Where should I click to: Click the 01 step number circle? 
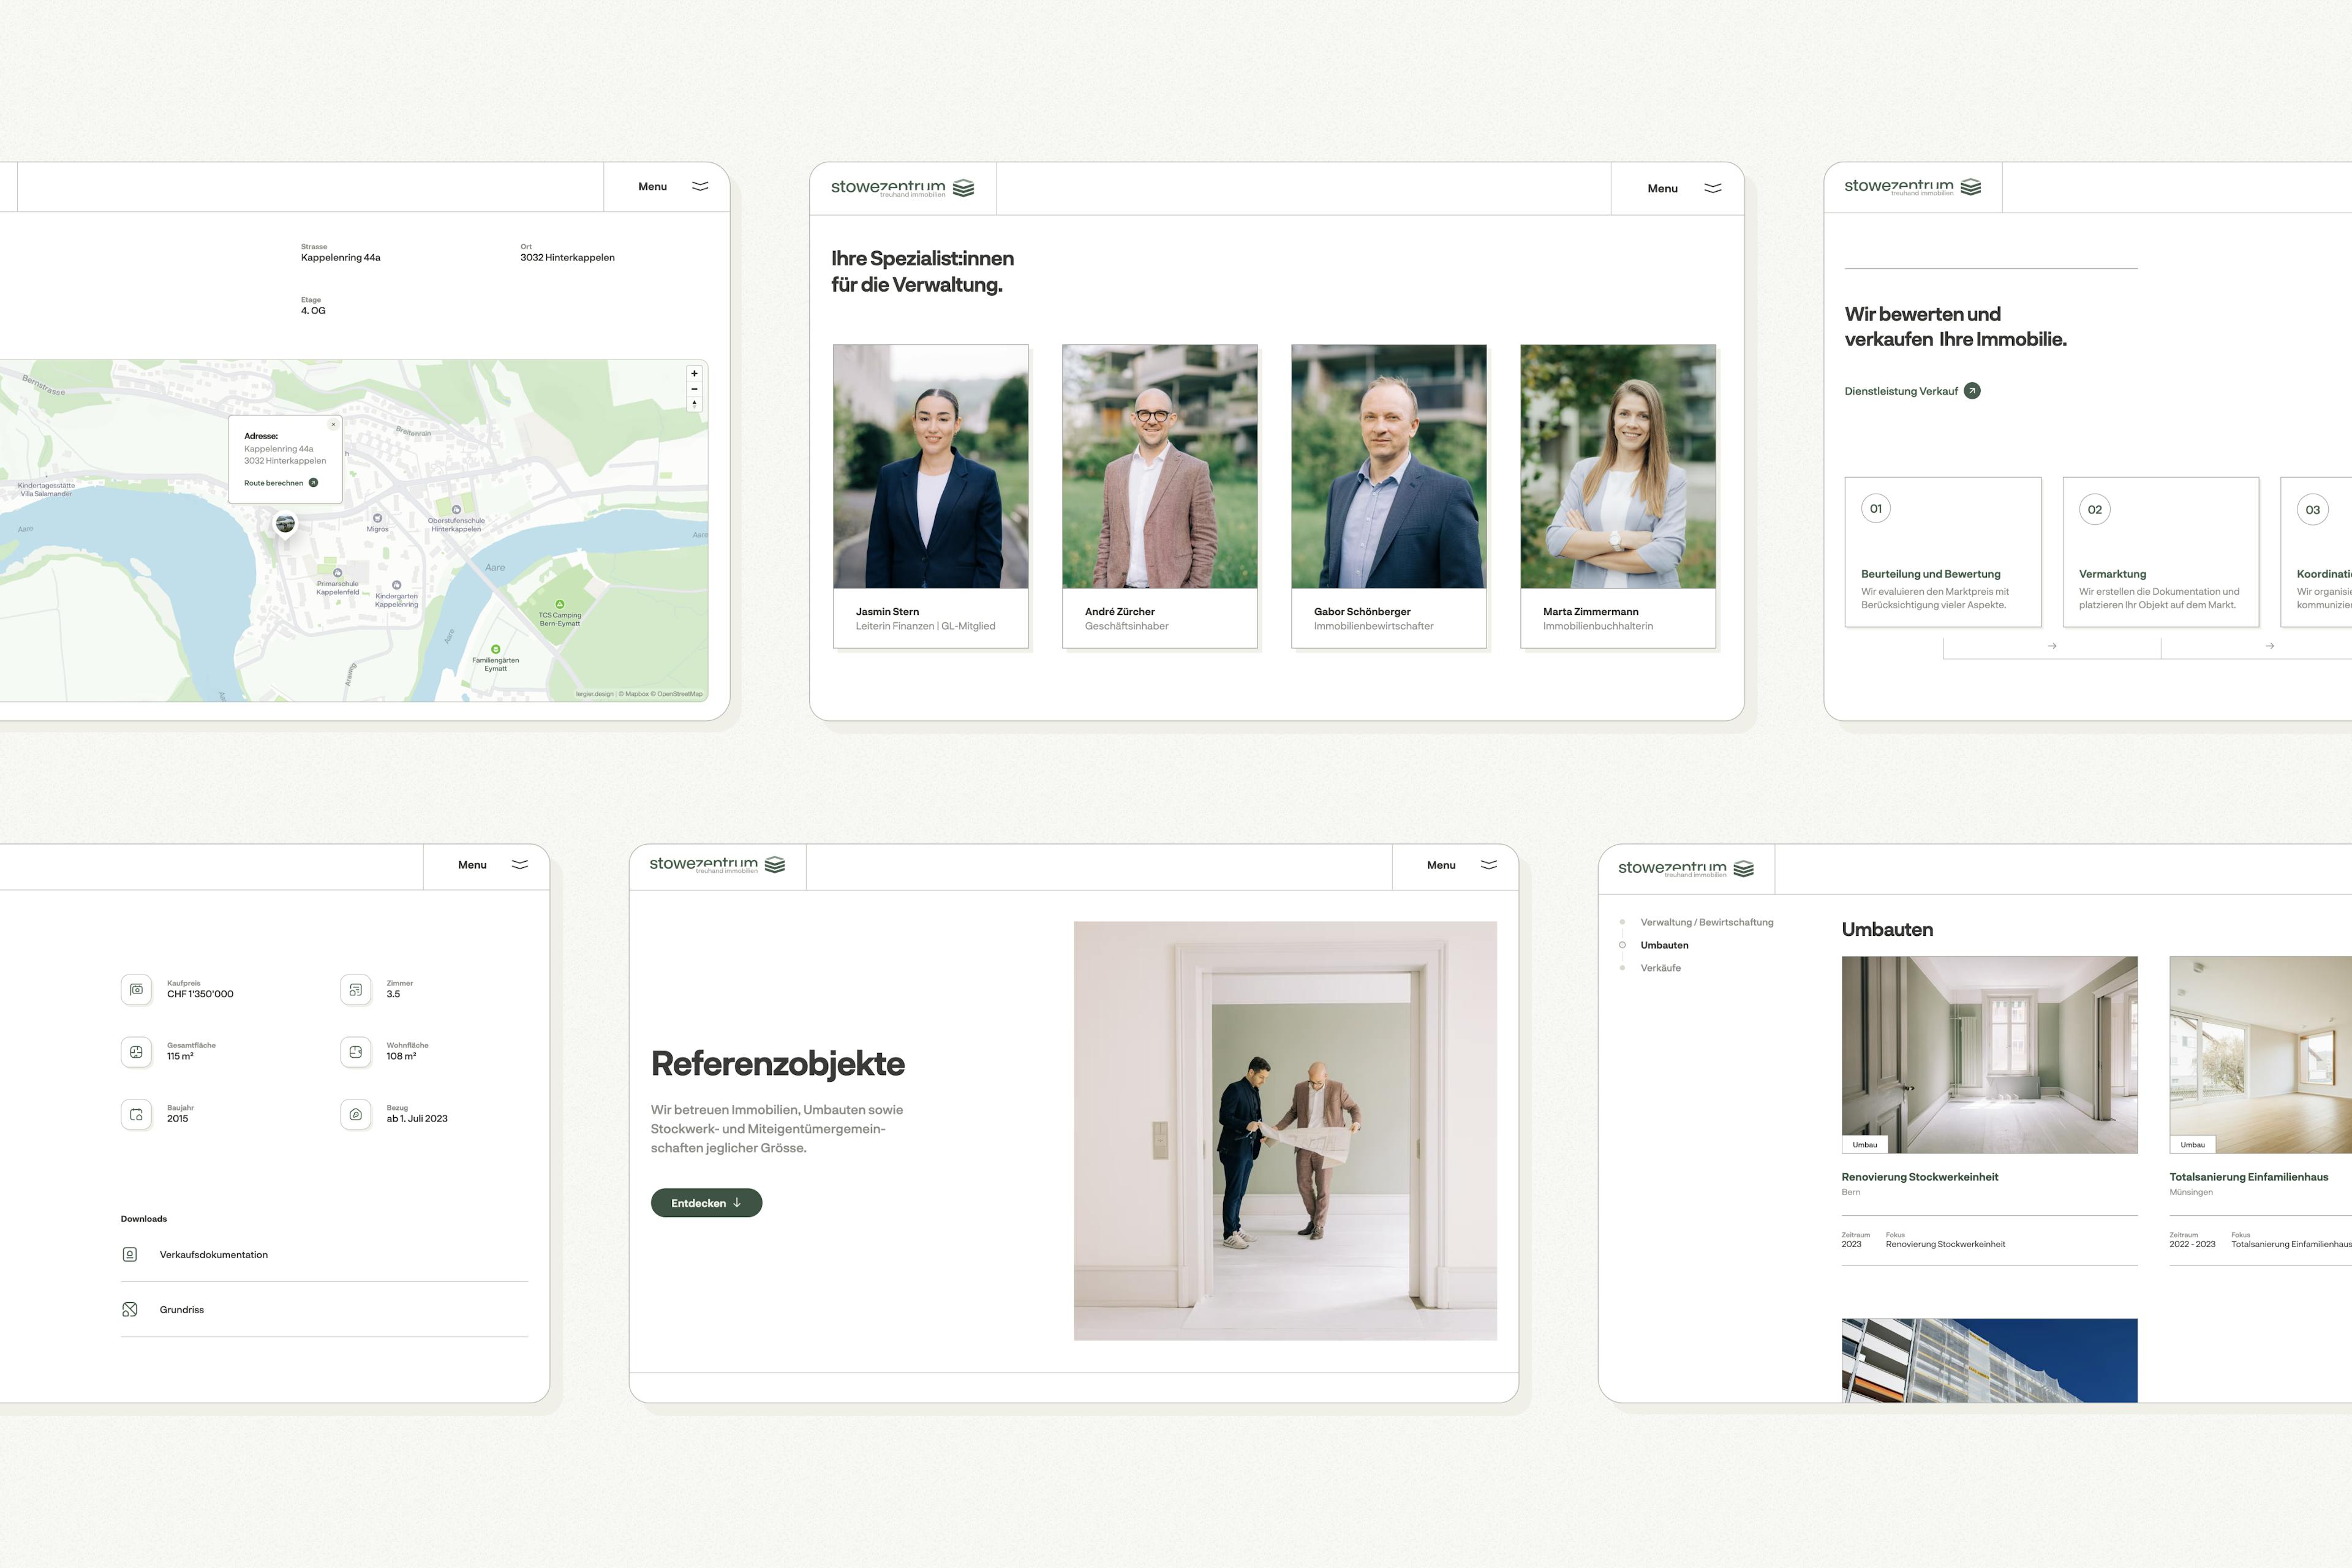tap(1876, 509)
